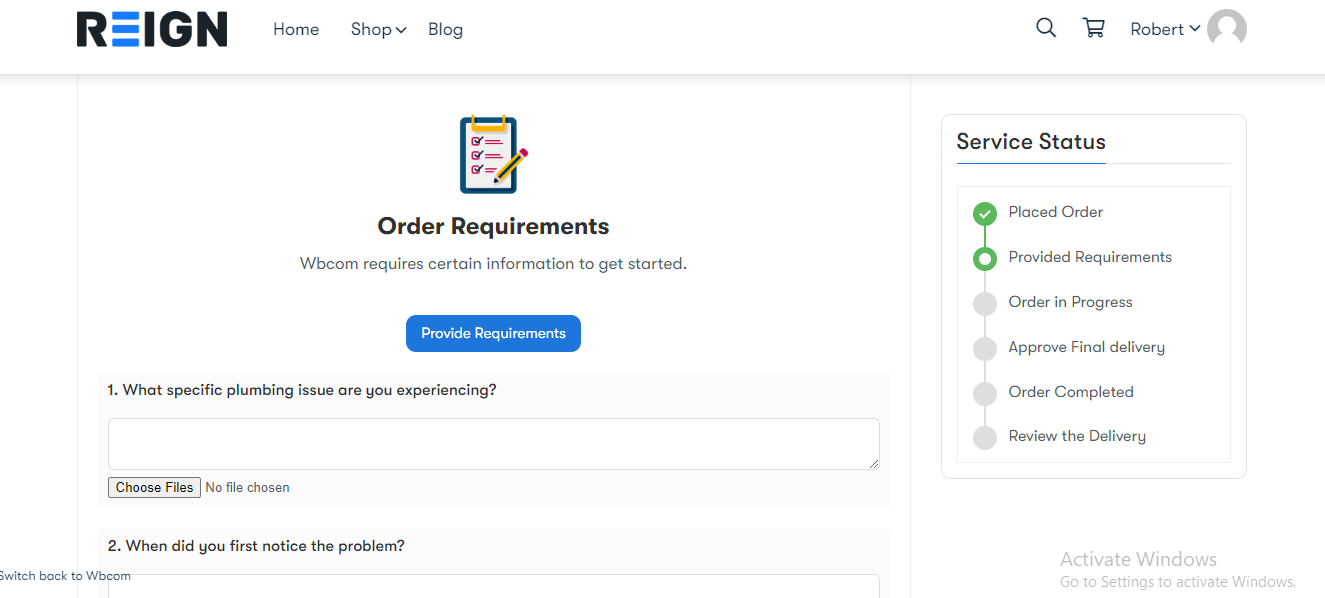The image size is (1325, 598).
Task: Click the green Placed Order checkmark
Action: (x=985, y=213)
